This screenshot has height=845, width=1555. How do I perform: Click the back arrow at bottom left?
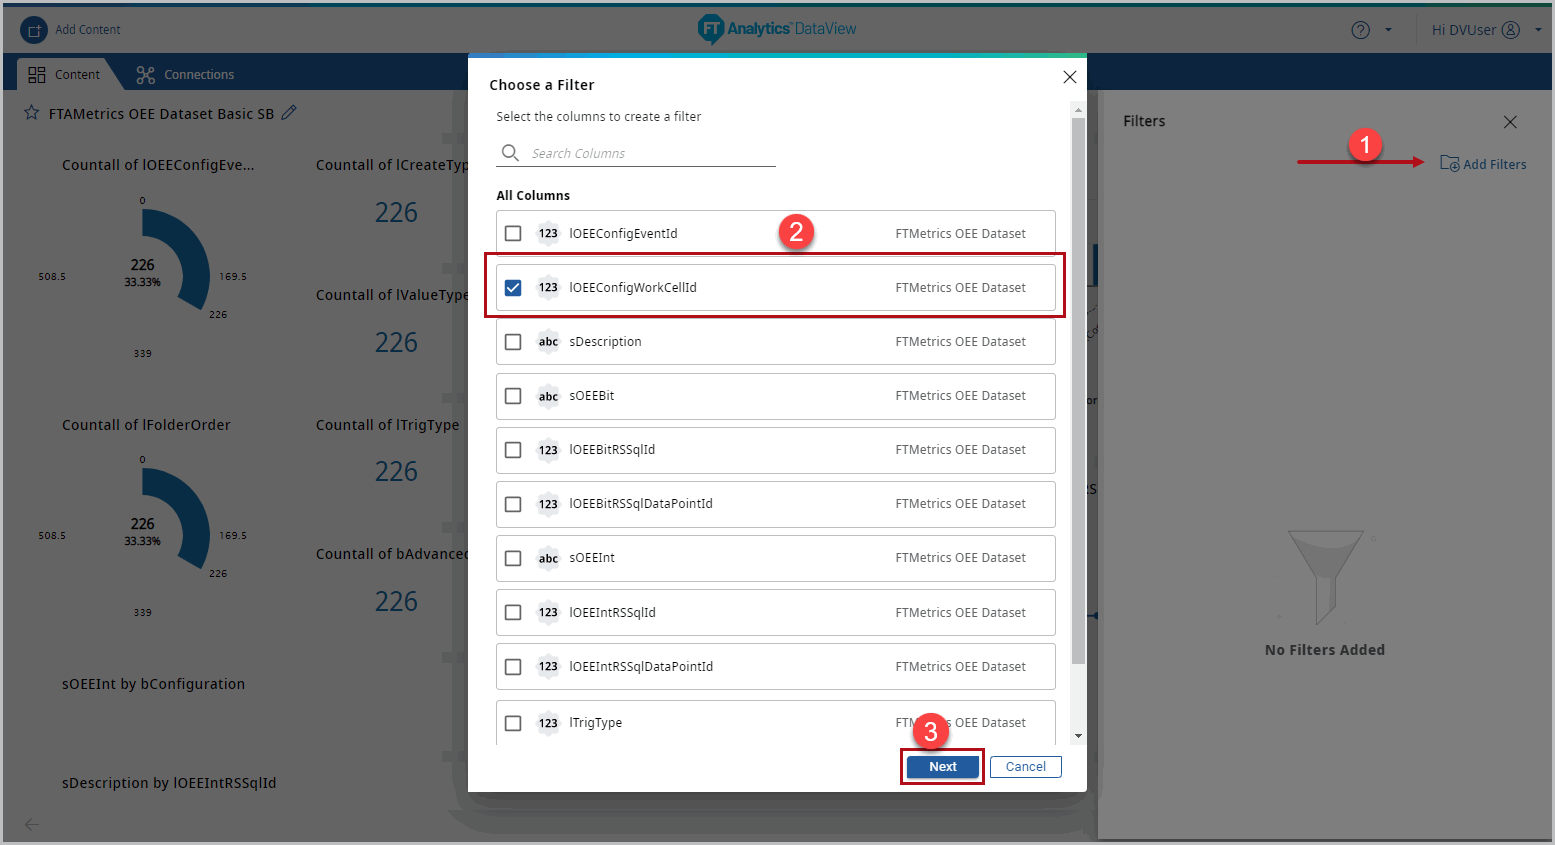tap(32, 824)
